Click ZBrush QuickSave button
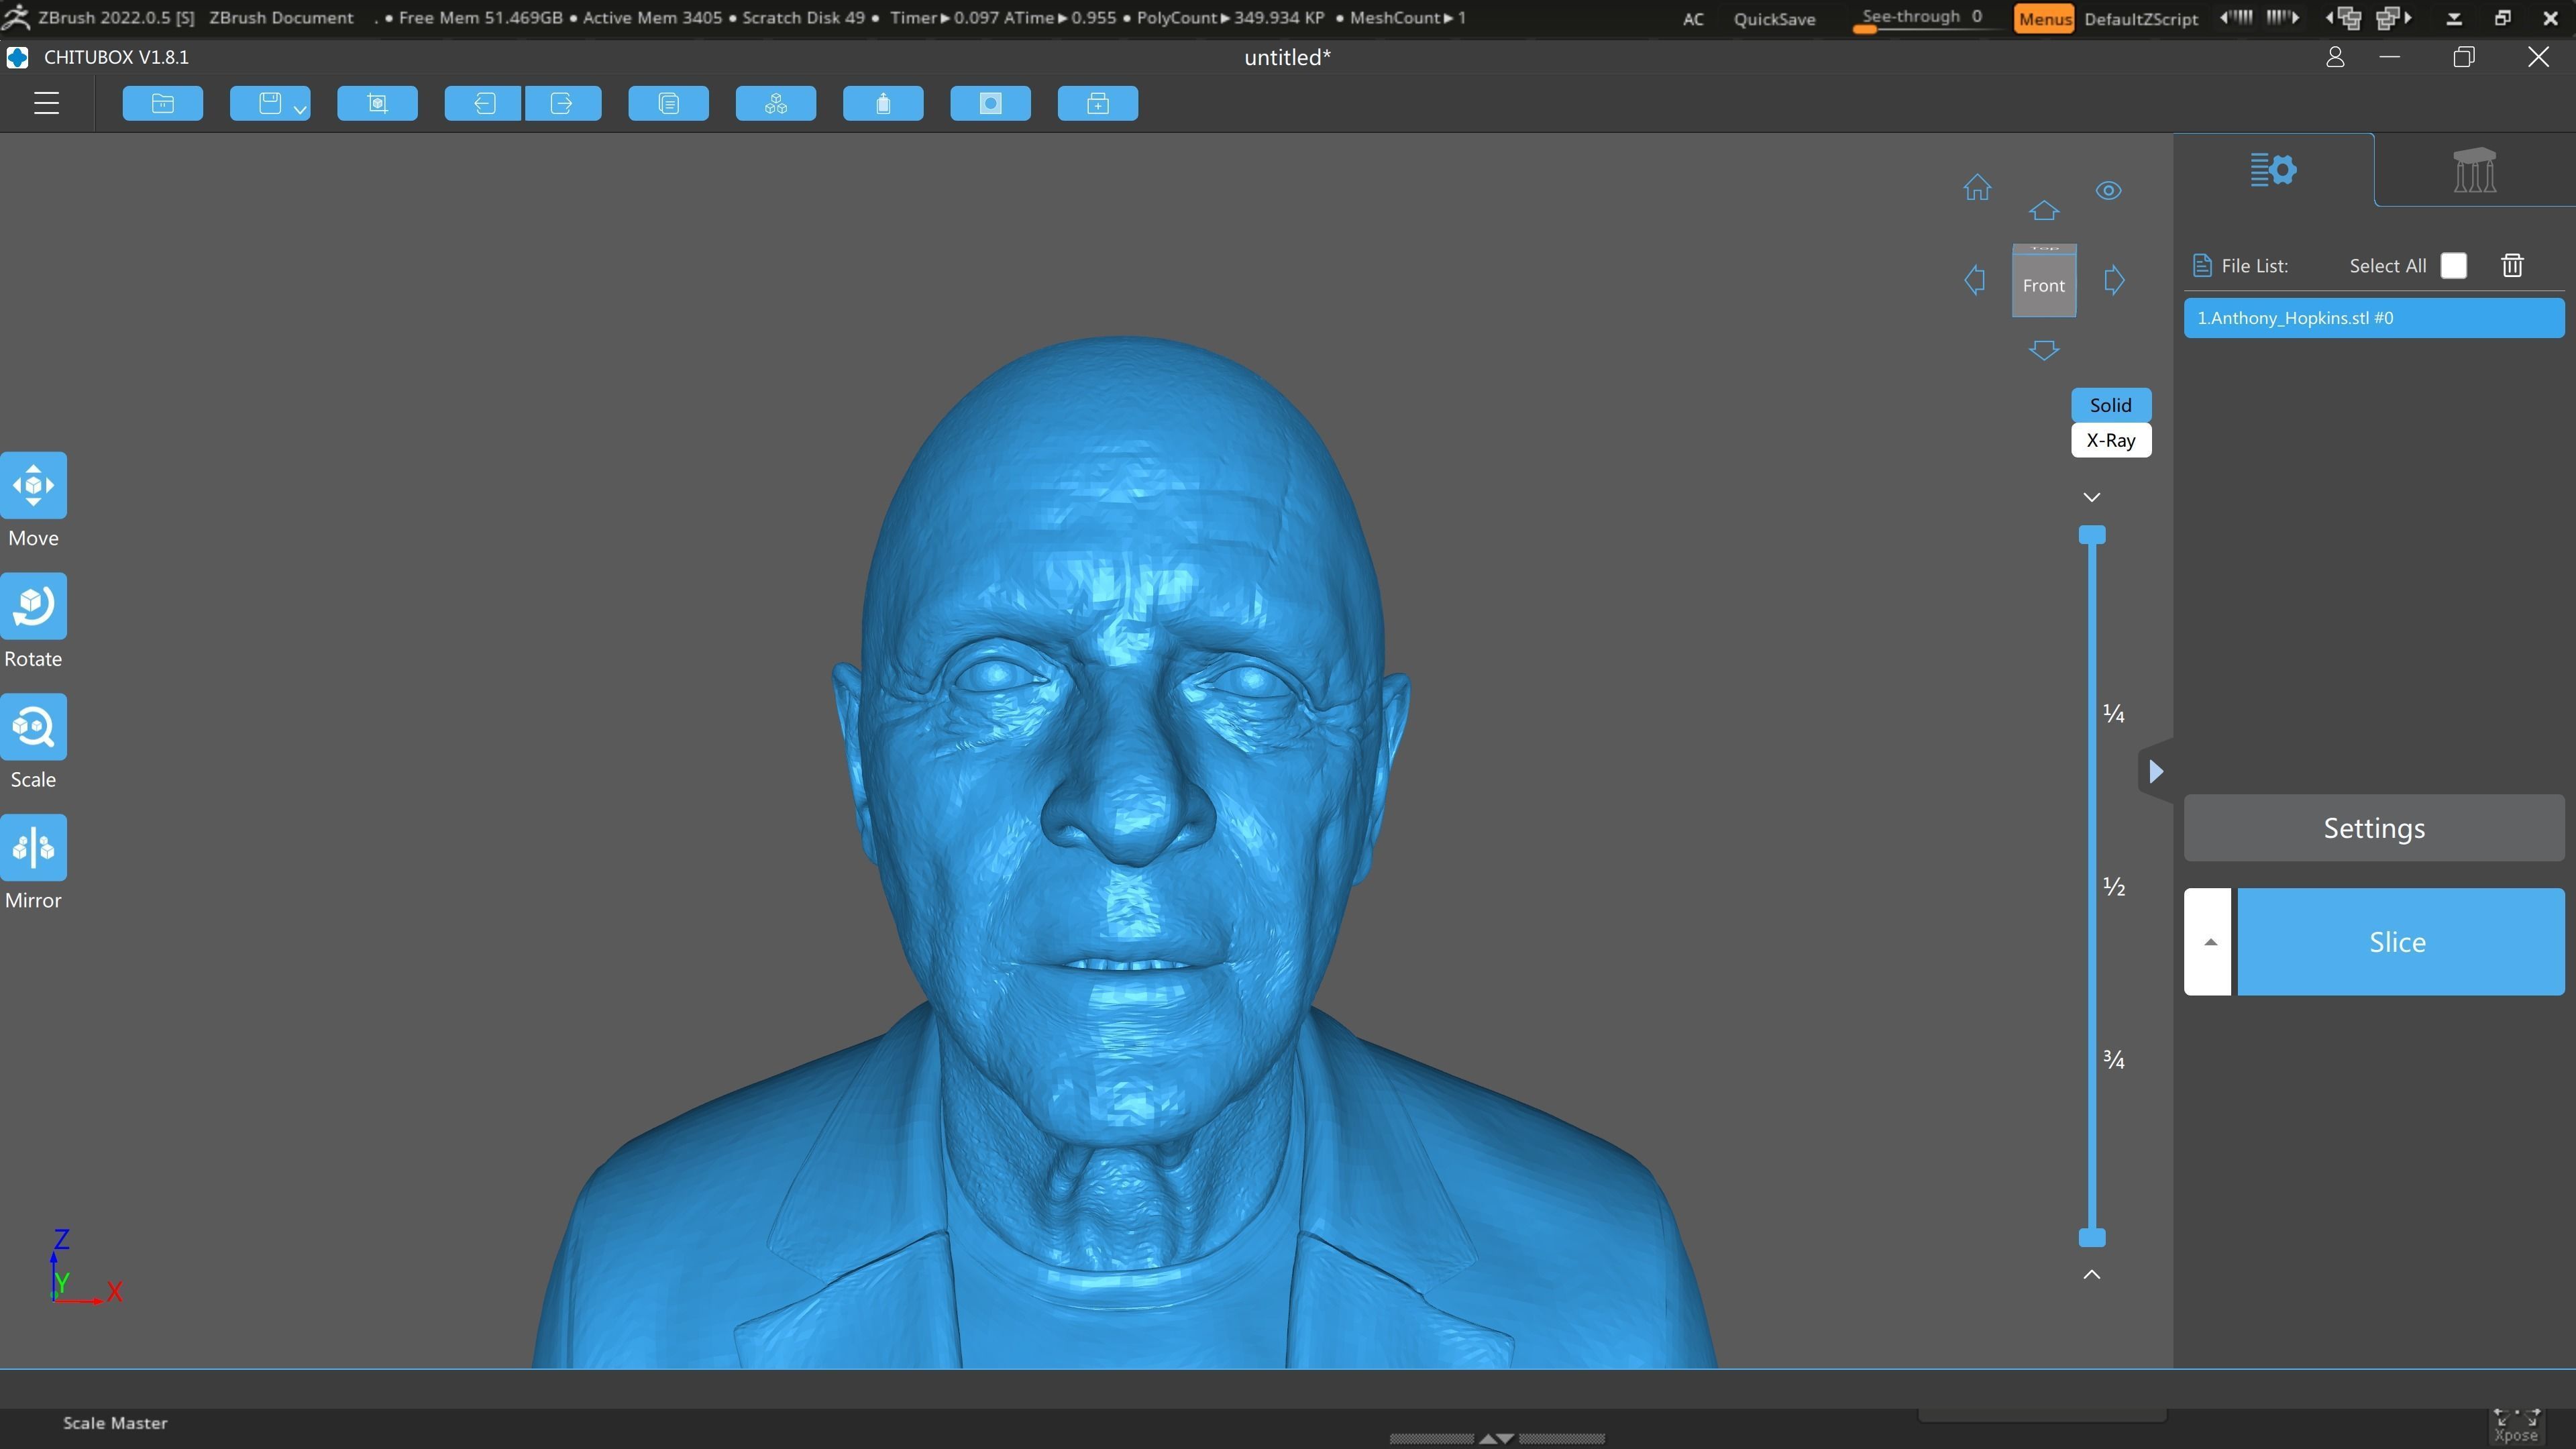 1774,18
